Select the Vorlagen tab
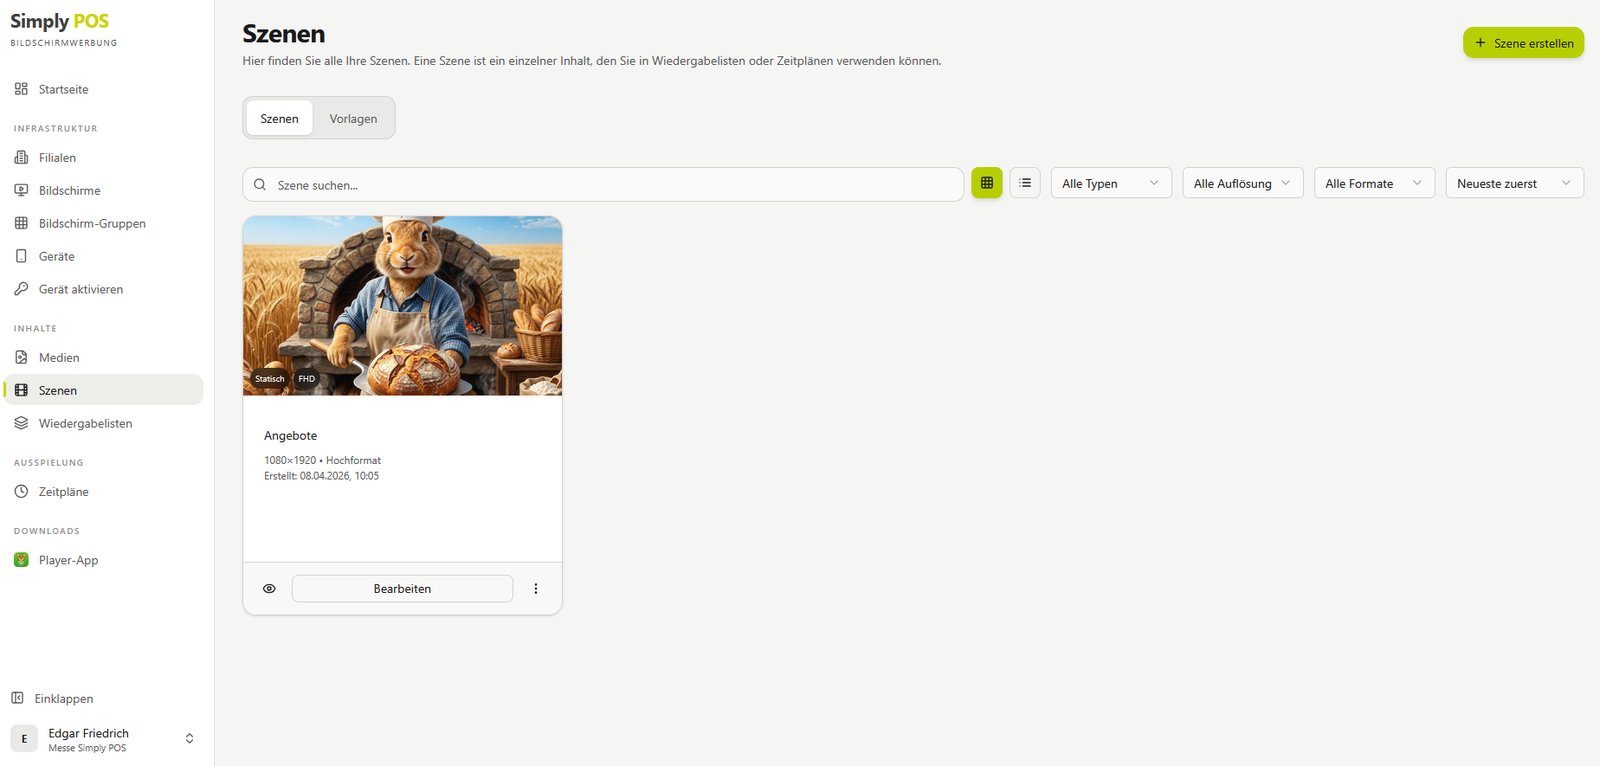The height and width of the screenshot is (766, 1600). [x=354, y=118]
